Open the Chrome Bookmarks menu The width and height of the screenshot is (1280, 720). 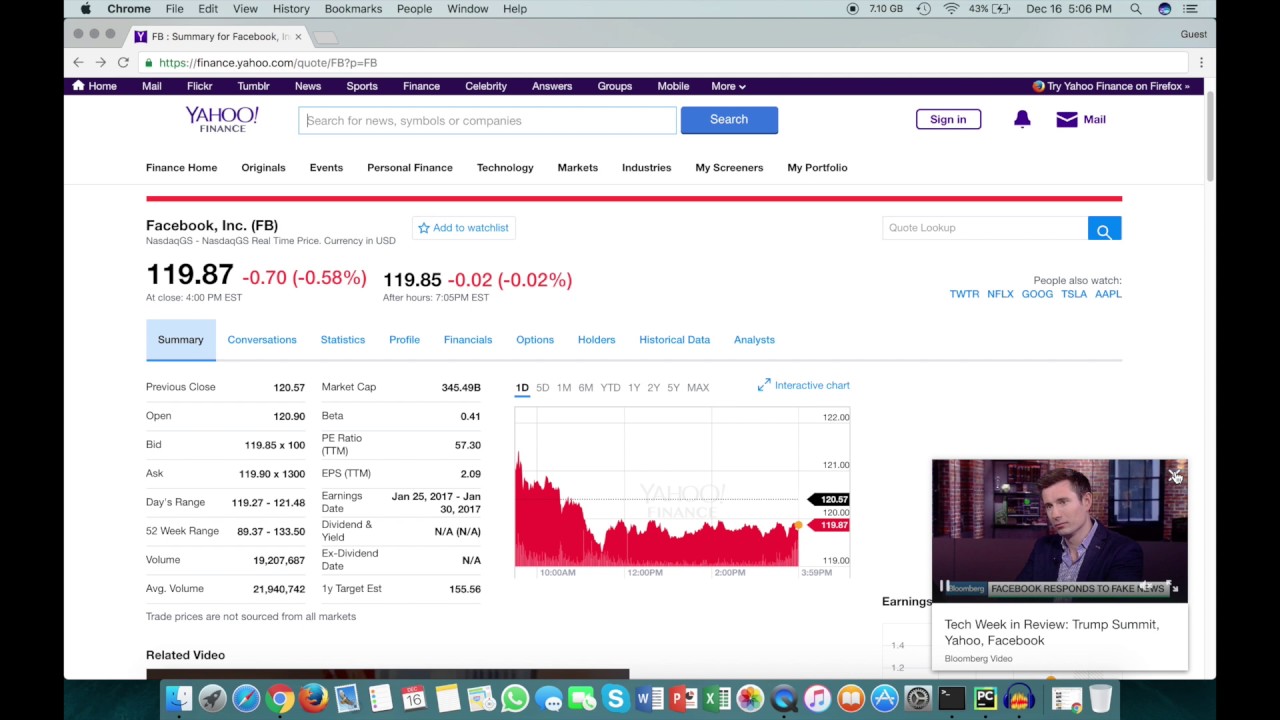353,9
